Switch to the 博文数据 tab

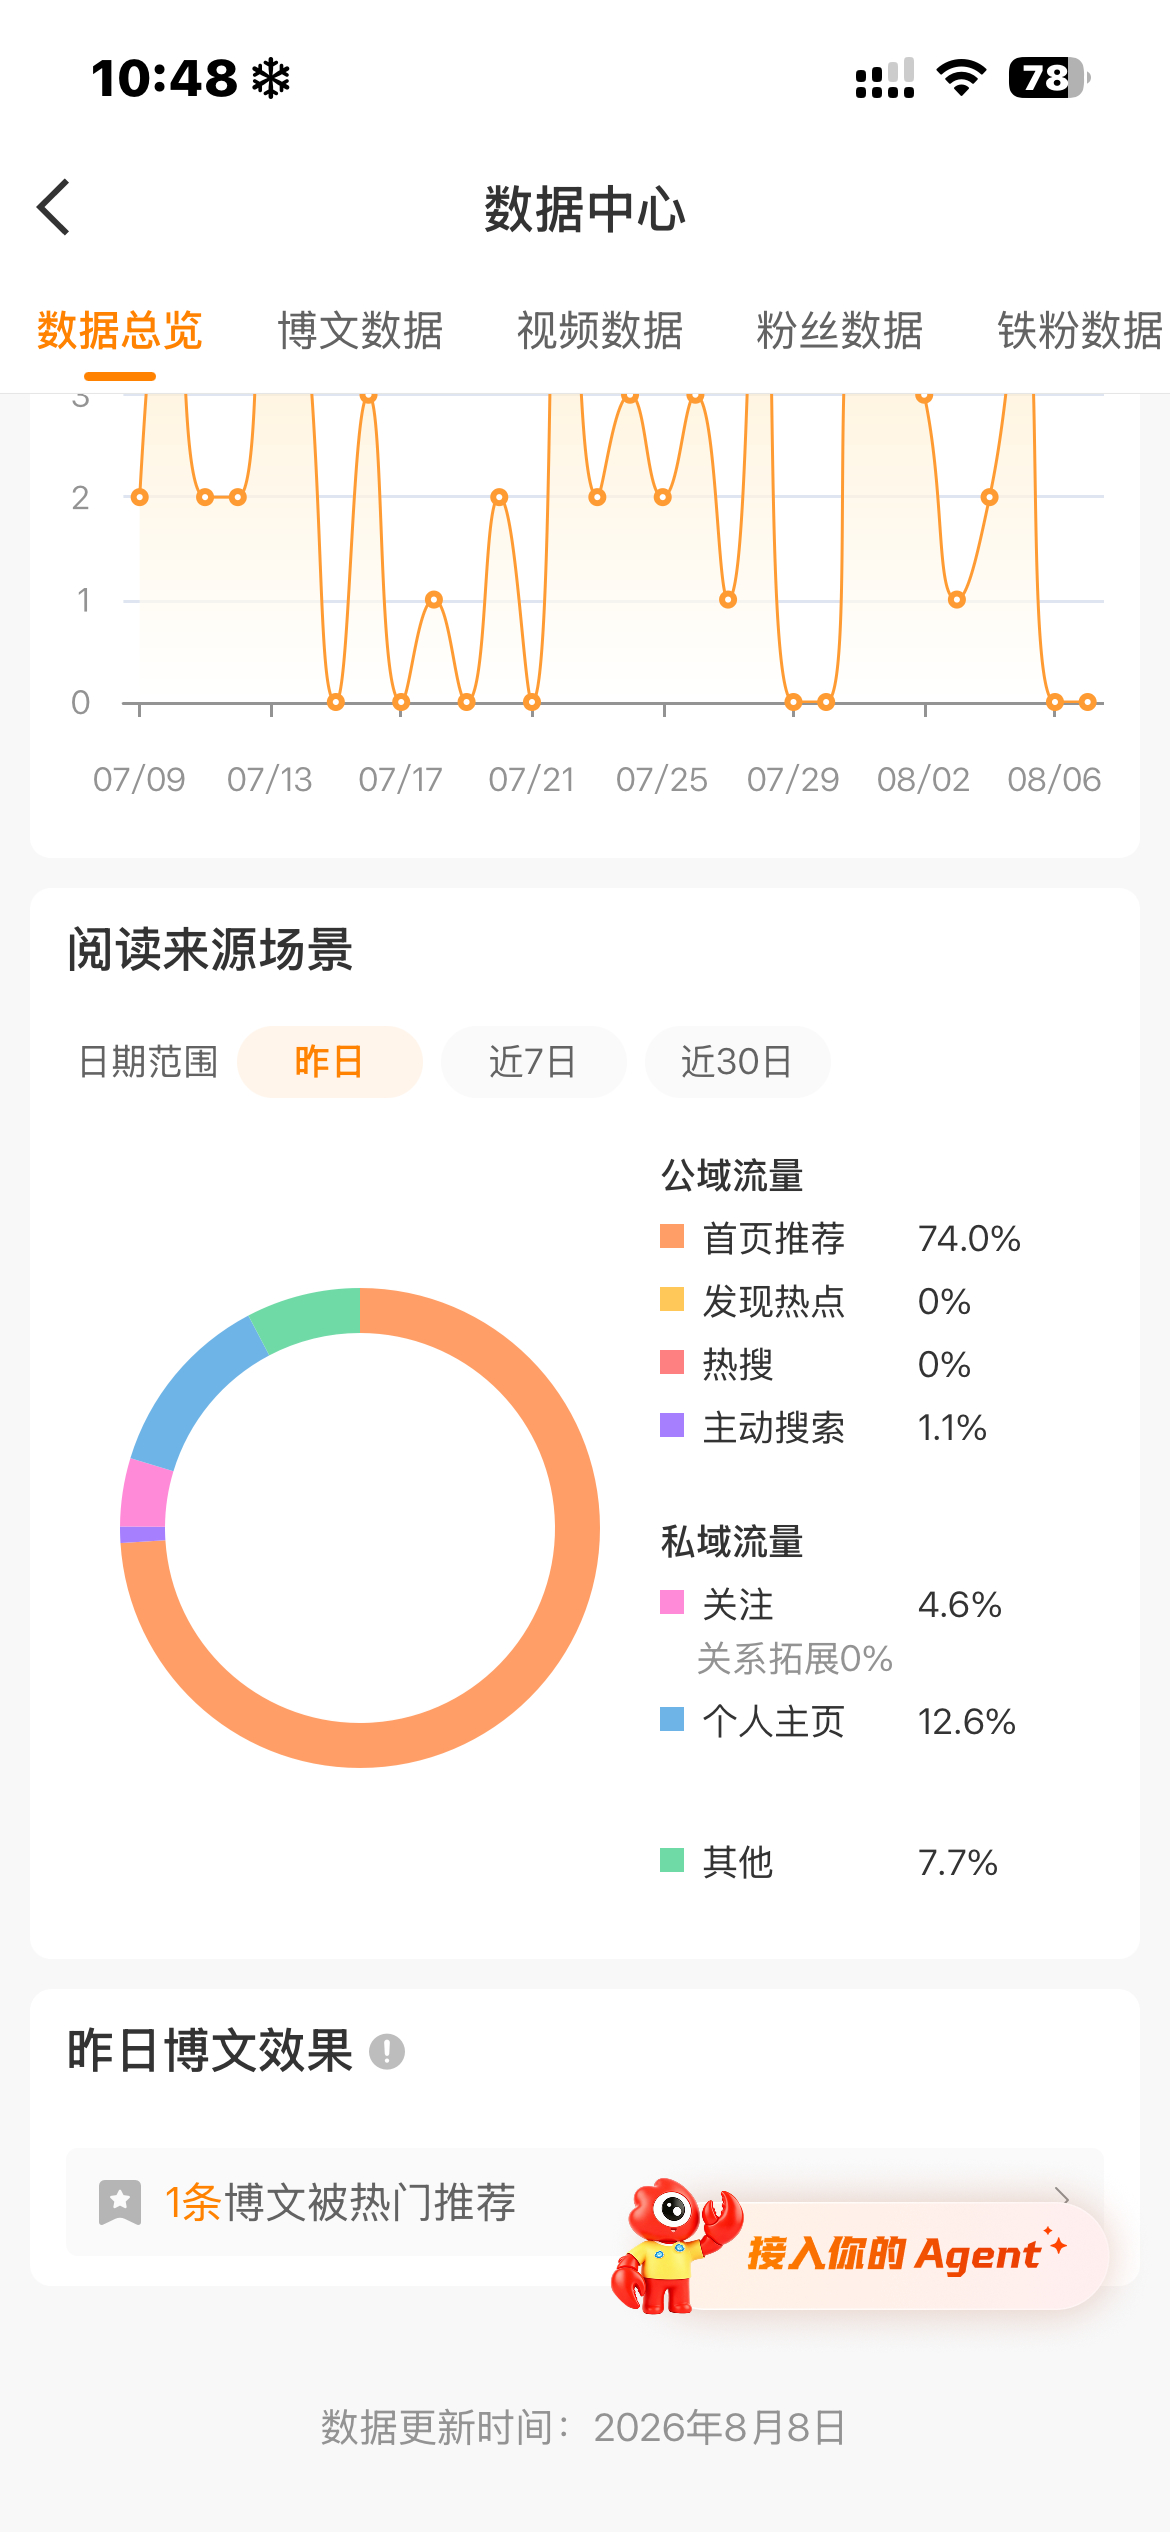pyautogui.click(x=360, y=331)
